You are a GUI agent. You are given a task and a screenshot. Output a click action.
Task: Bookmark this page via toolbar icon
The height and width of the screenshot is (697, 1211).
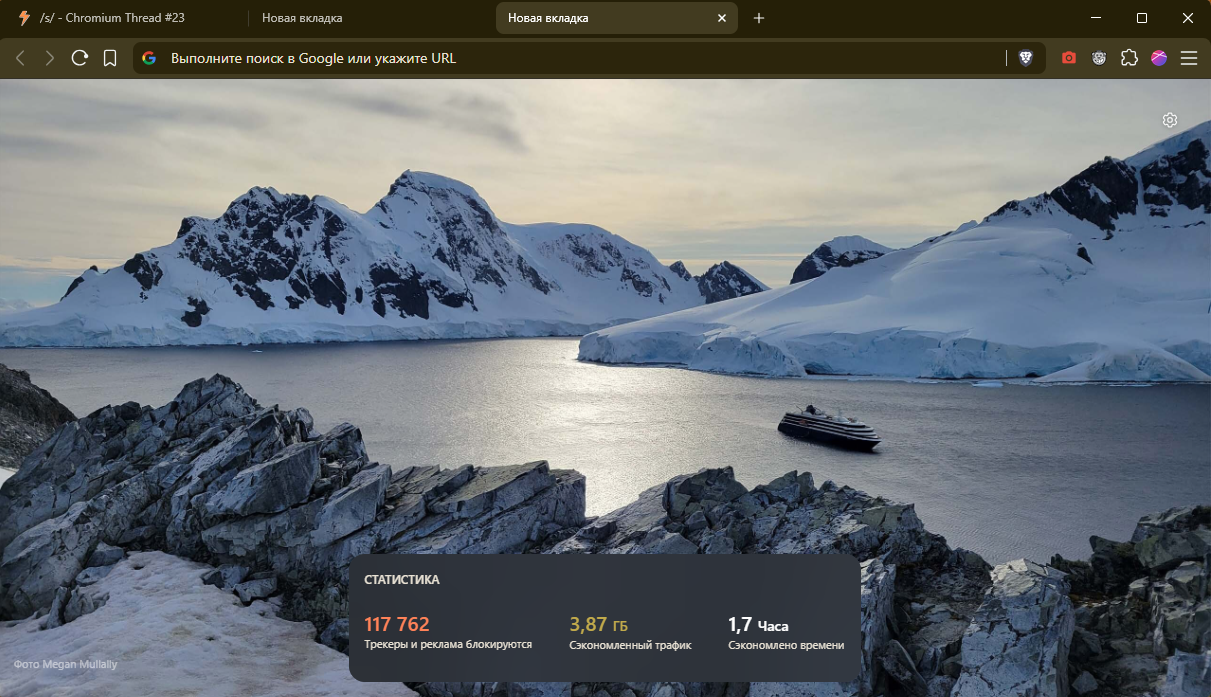point(110,58)
